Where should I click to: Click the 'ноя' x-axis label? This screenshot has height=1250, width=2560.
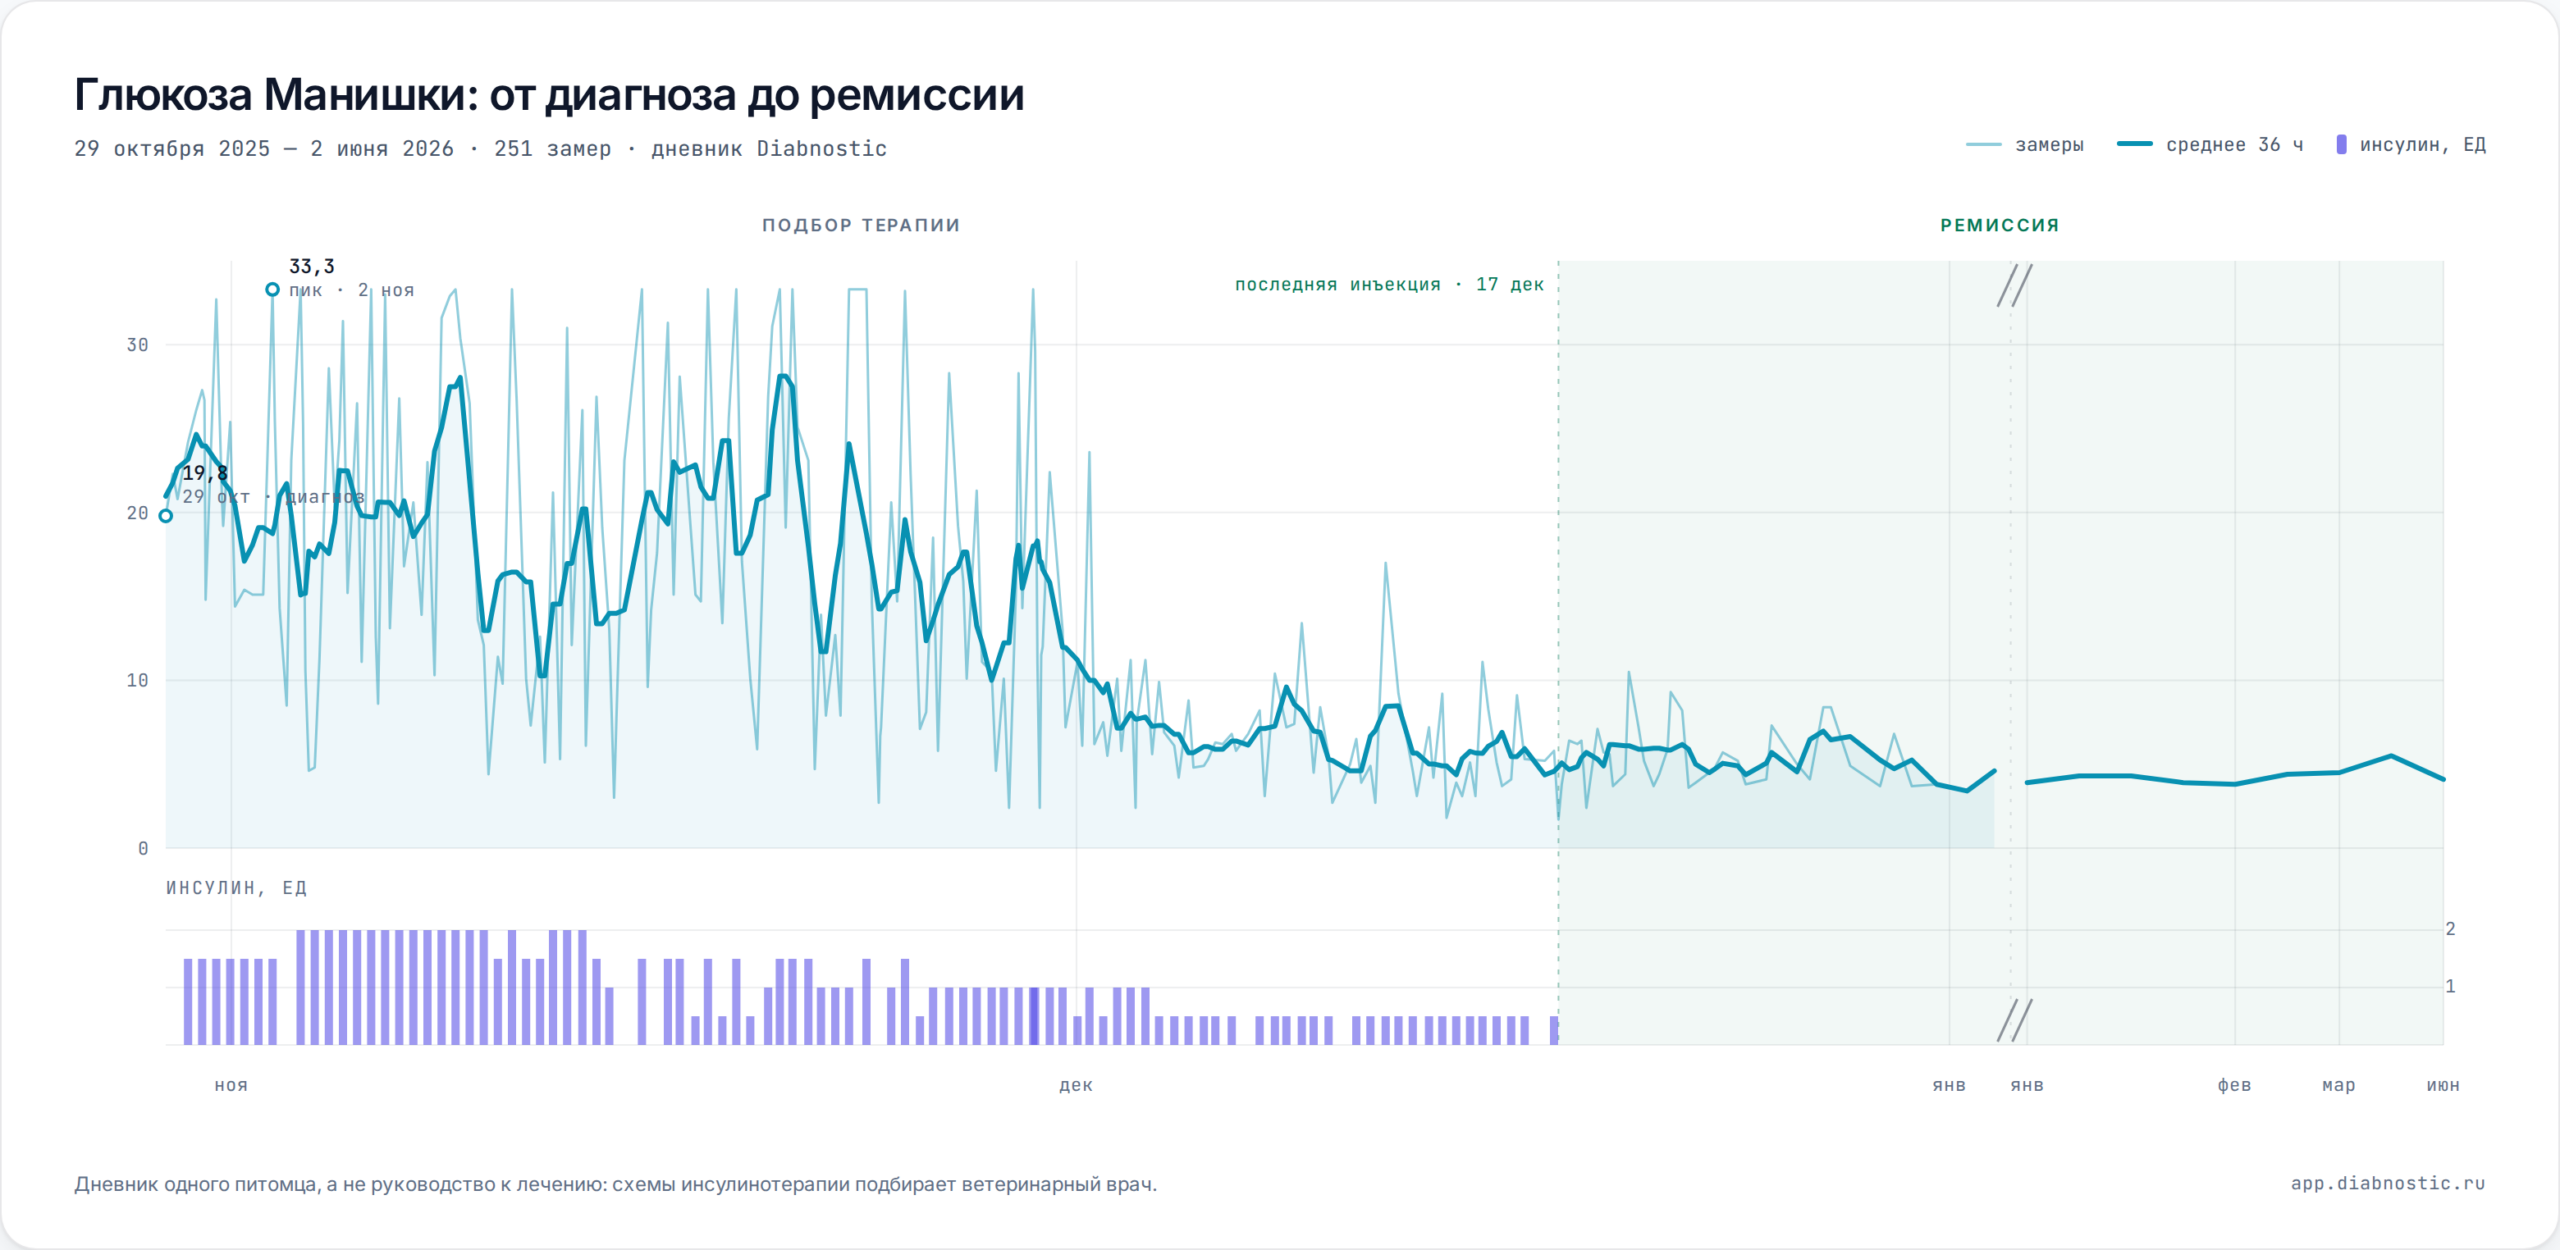coord(231,1085)
